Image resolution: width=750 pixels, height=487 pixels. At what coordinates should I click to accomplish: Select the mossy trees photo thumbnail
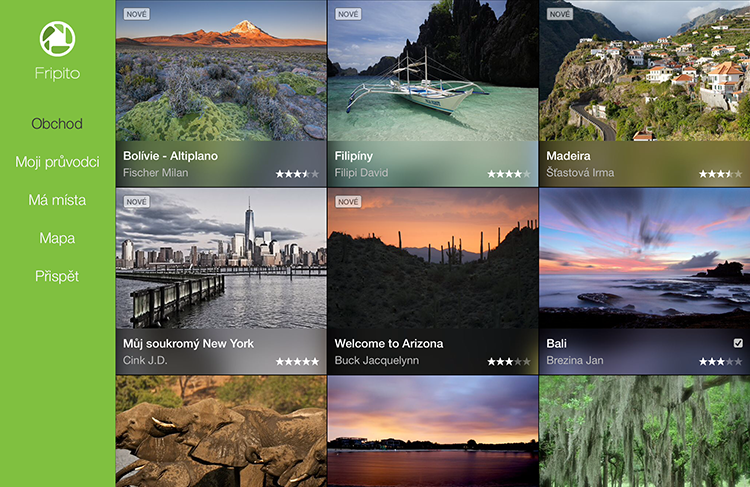point(644,431)
